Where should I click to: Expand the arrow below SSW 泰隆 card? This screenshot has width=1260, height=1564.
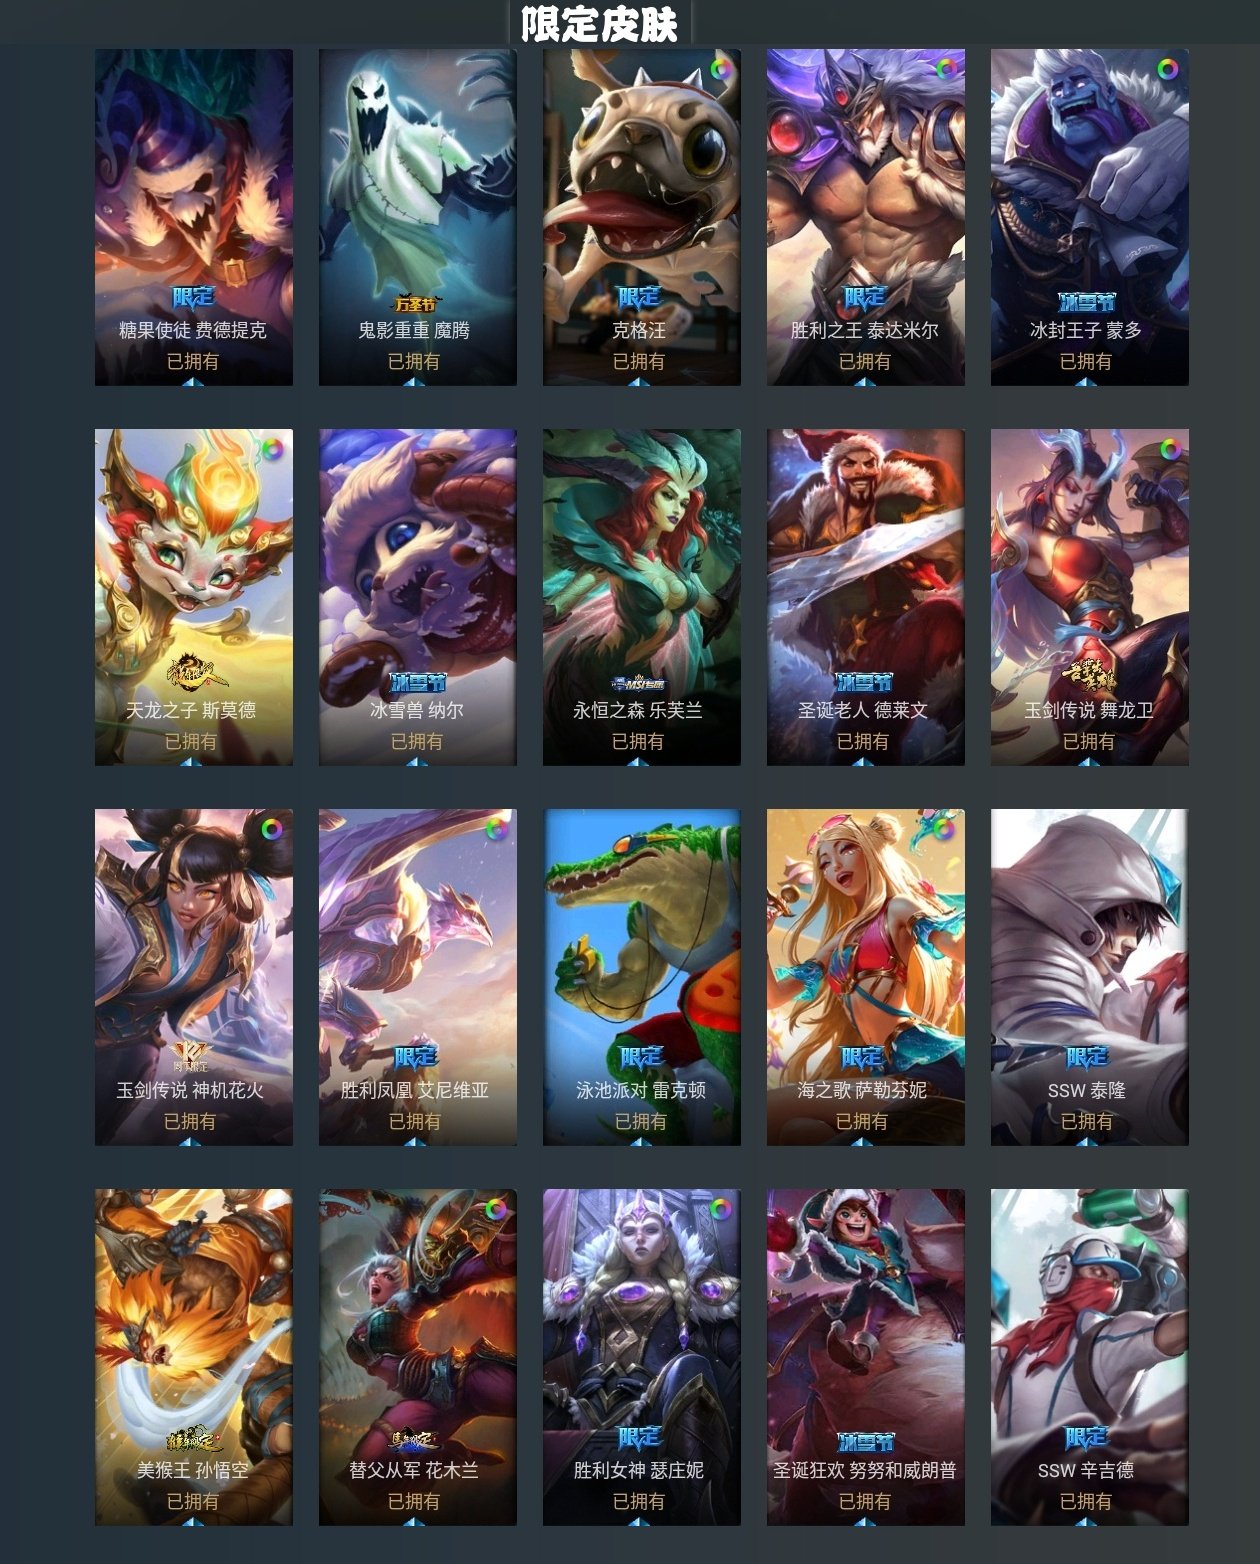(x=1087, y=1141)
